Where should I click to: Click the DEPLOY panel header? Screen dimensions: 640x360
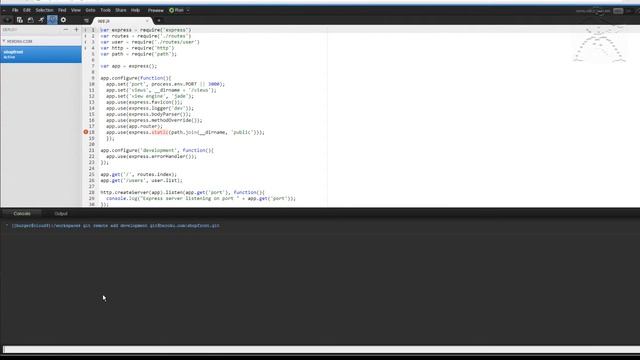(x=10, y=30)
